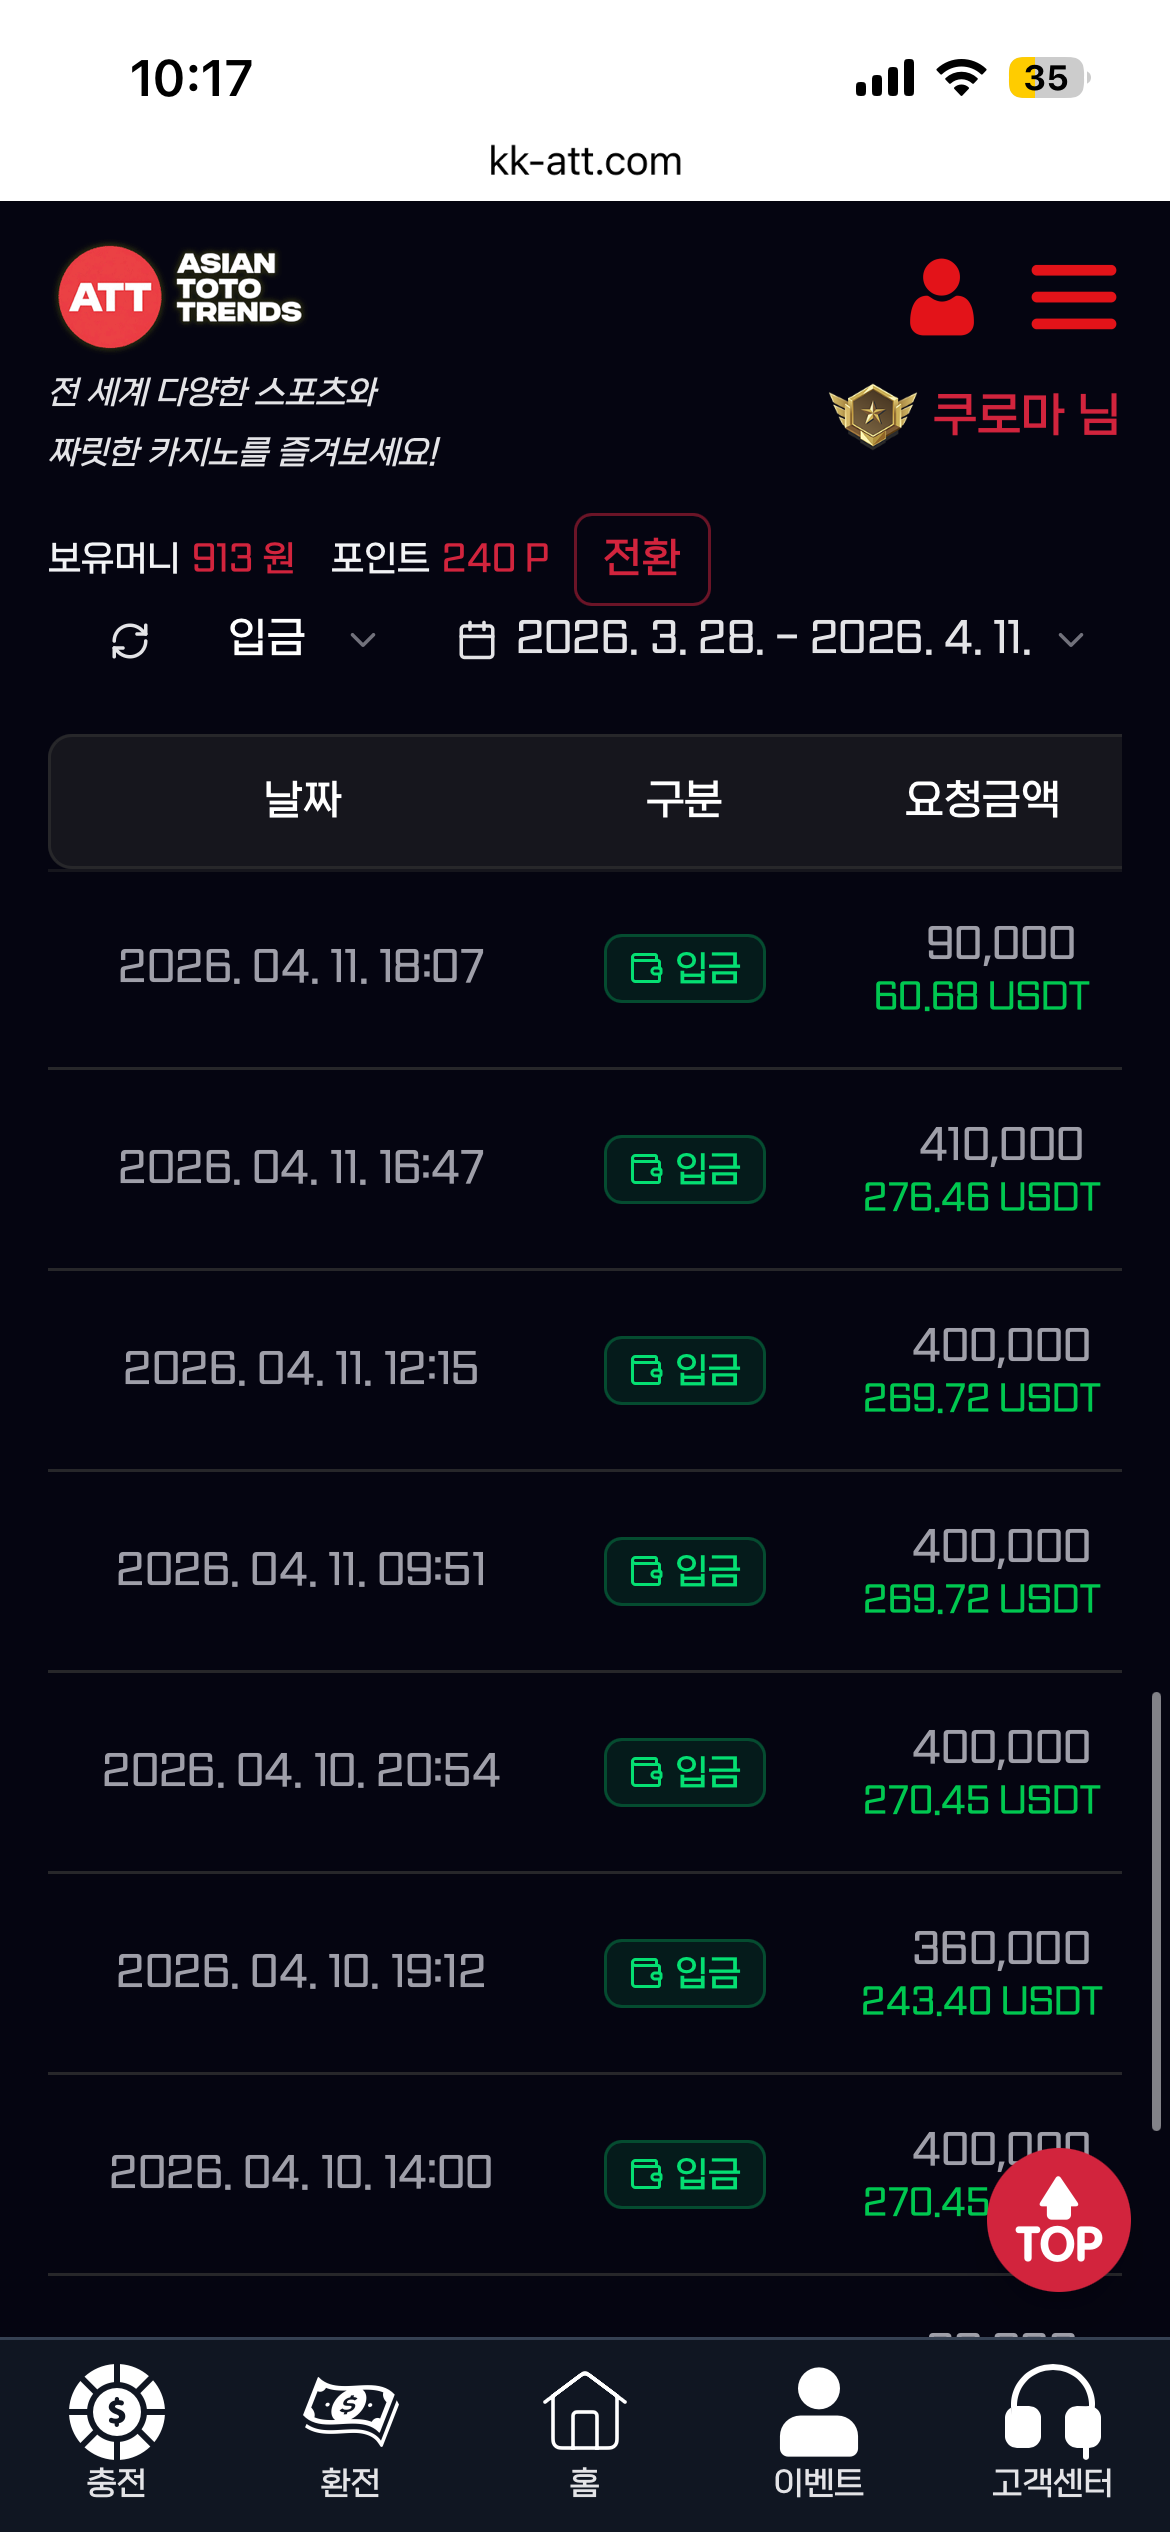Open 고객센터 support in the bottom bar
1170x2532 pixels.
(x=1052, y=2431)
